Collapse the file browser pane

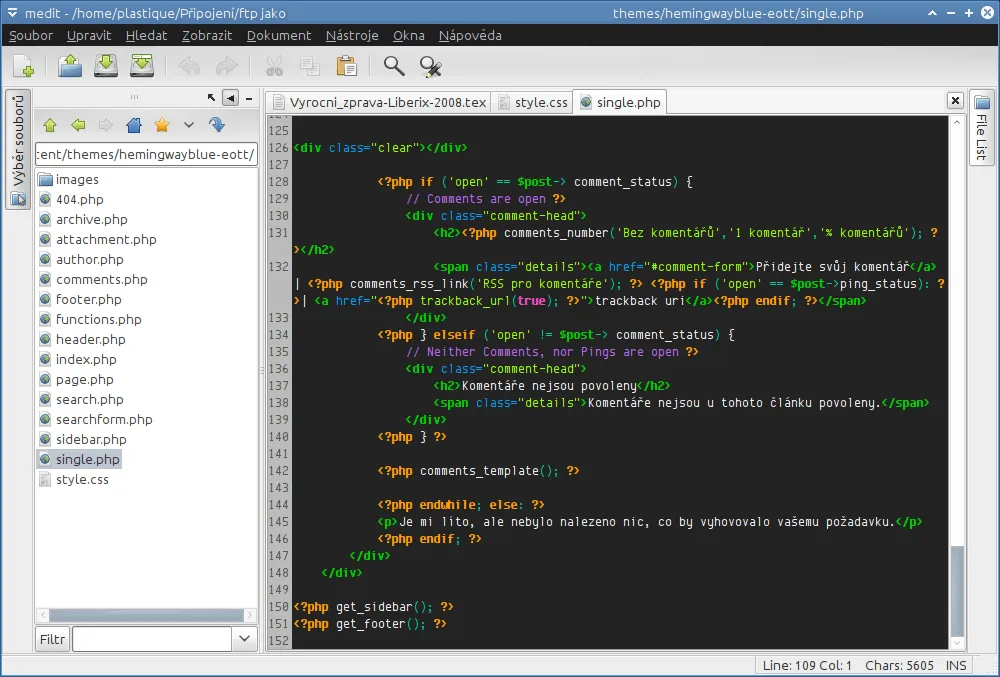(x=230, y=98)
